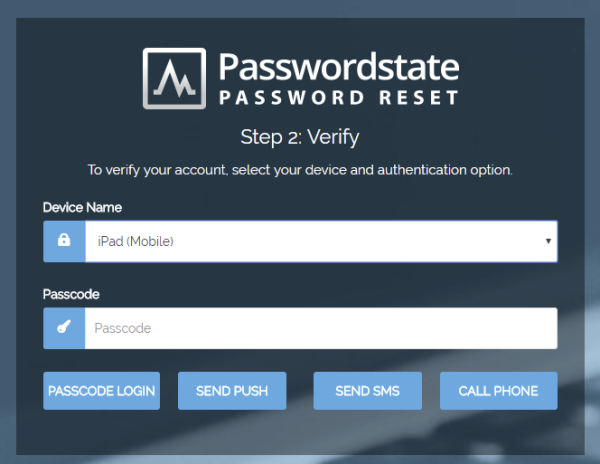
Task: Click the Passwordstate mountain logo icon
Action: (174, 78)
